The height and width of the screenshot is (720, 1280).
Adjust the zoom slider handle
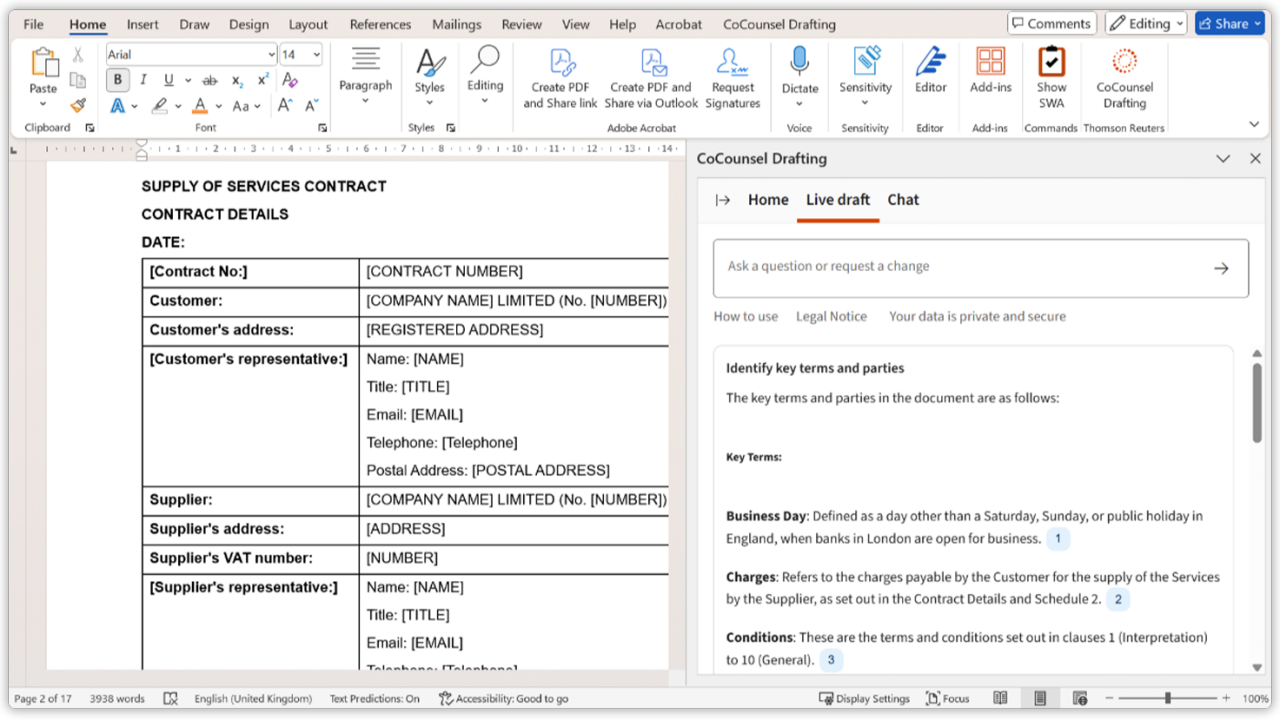point(1168,698)
